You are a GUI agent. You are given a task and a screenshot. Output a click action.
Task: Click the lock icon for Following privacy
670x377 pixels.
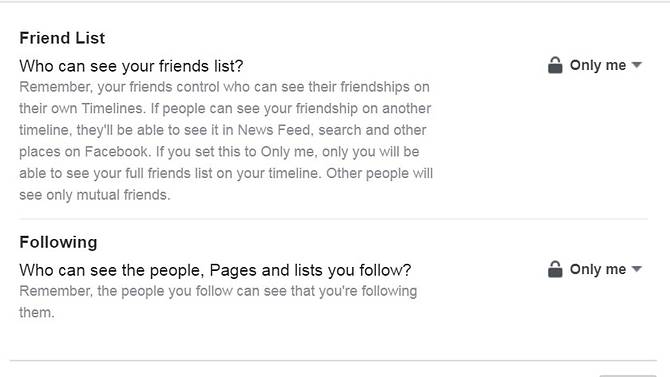(555, 269)
